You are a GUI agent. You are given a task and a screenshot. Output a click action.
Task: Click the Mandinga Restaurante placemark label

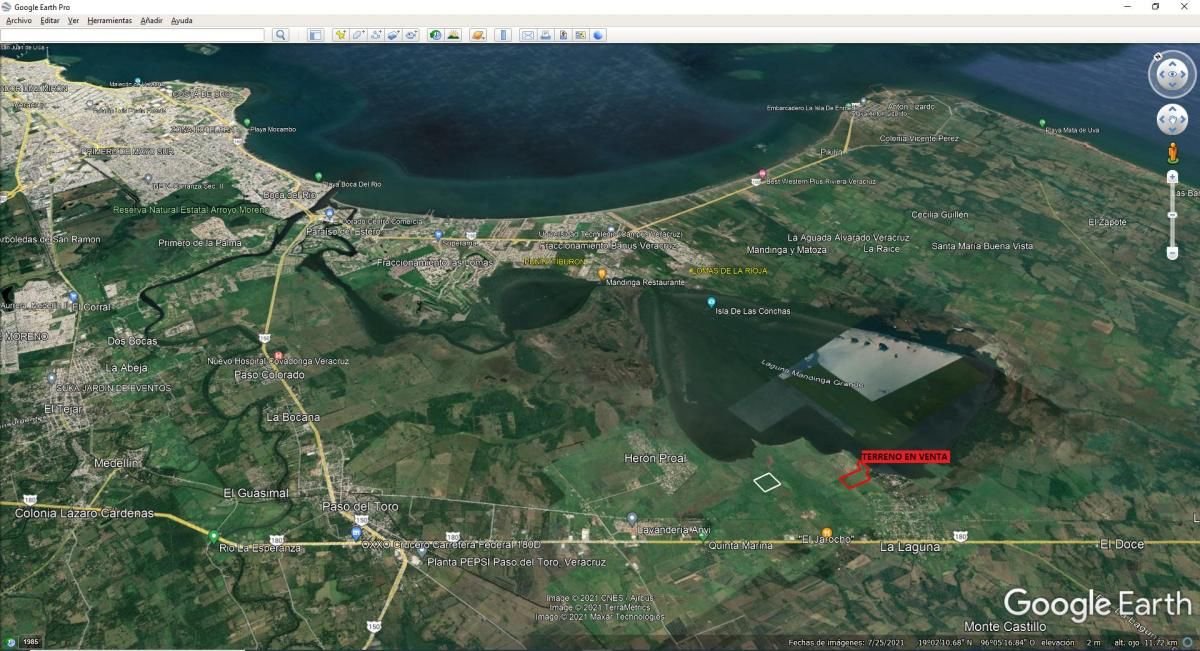(x=646, y=283)
